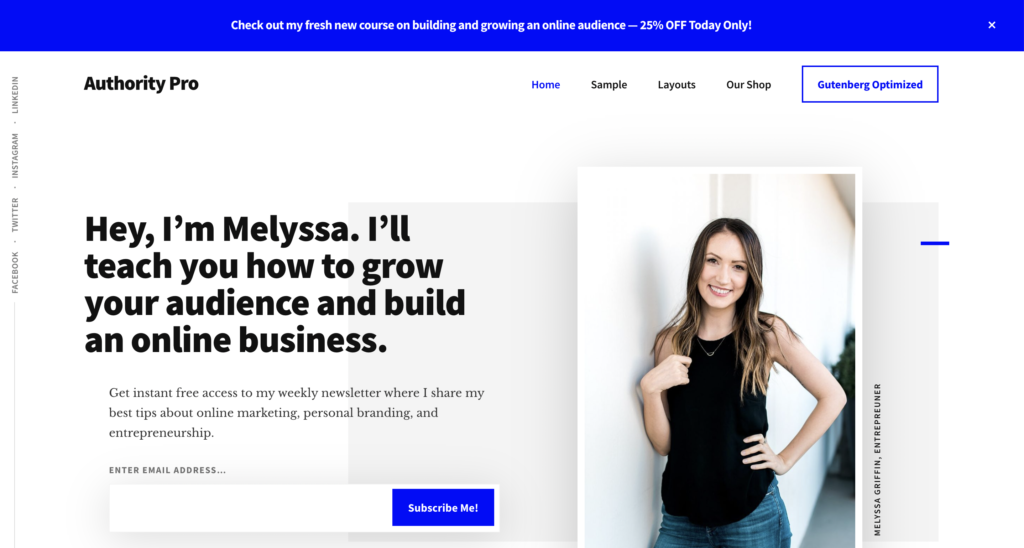Click the Authority Pro site logo
Viewport: 1024px width, 548px height.
point(141,84)
